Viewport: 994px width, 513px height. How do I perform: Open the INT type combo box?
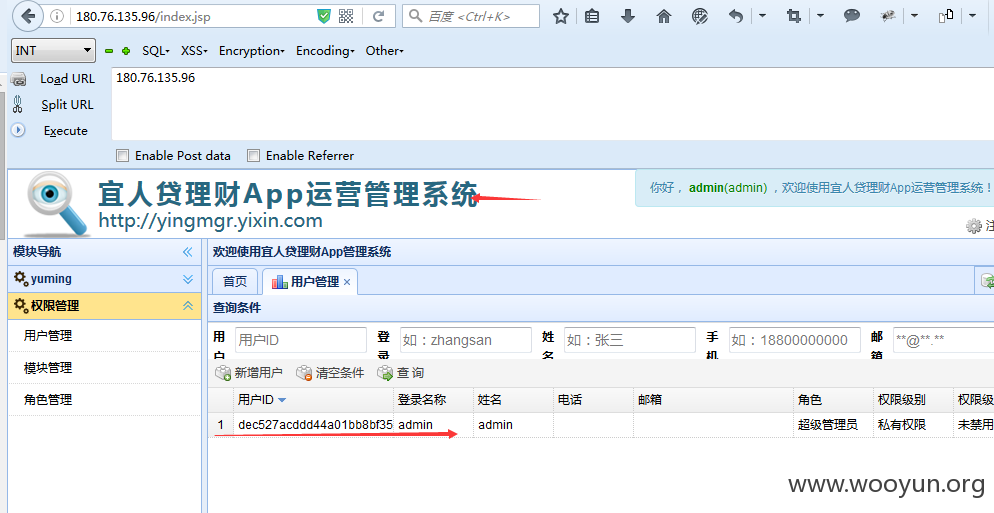[53, 51]
